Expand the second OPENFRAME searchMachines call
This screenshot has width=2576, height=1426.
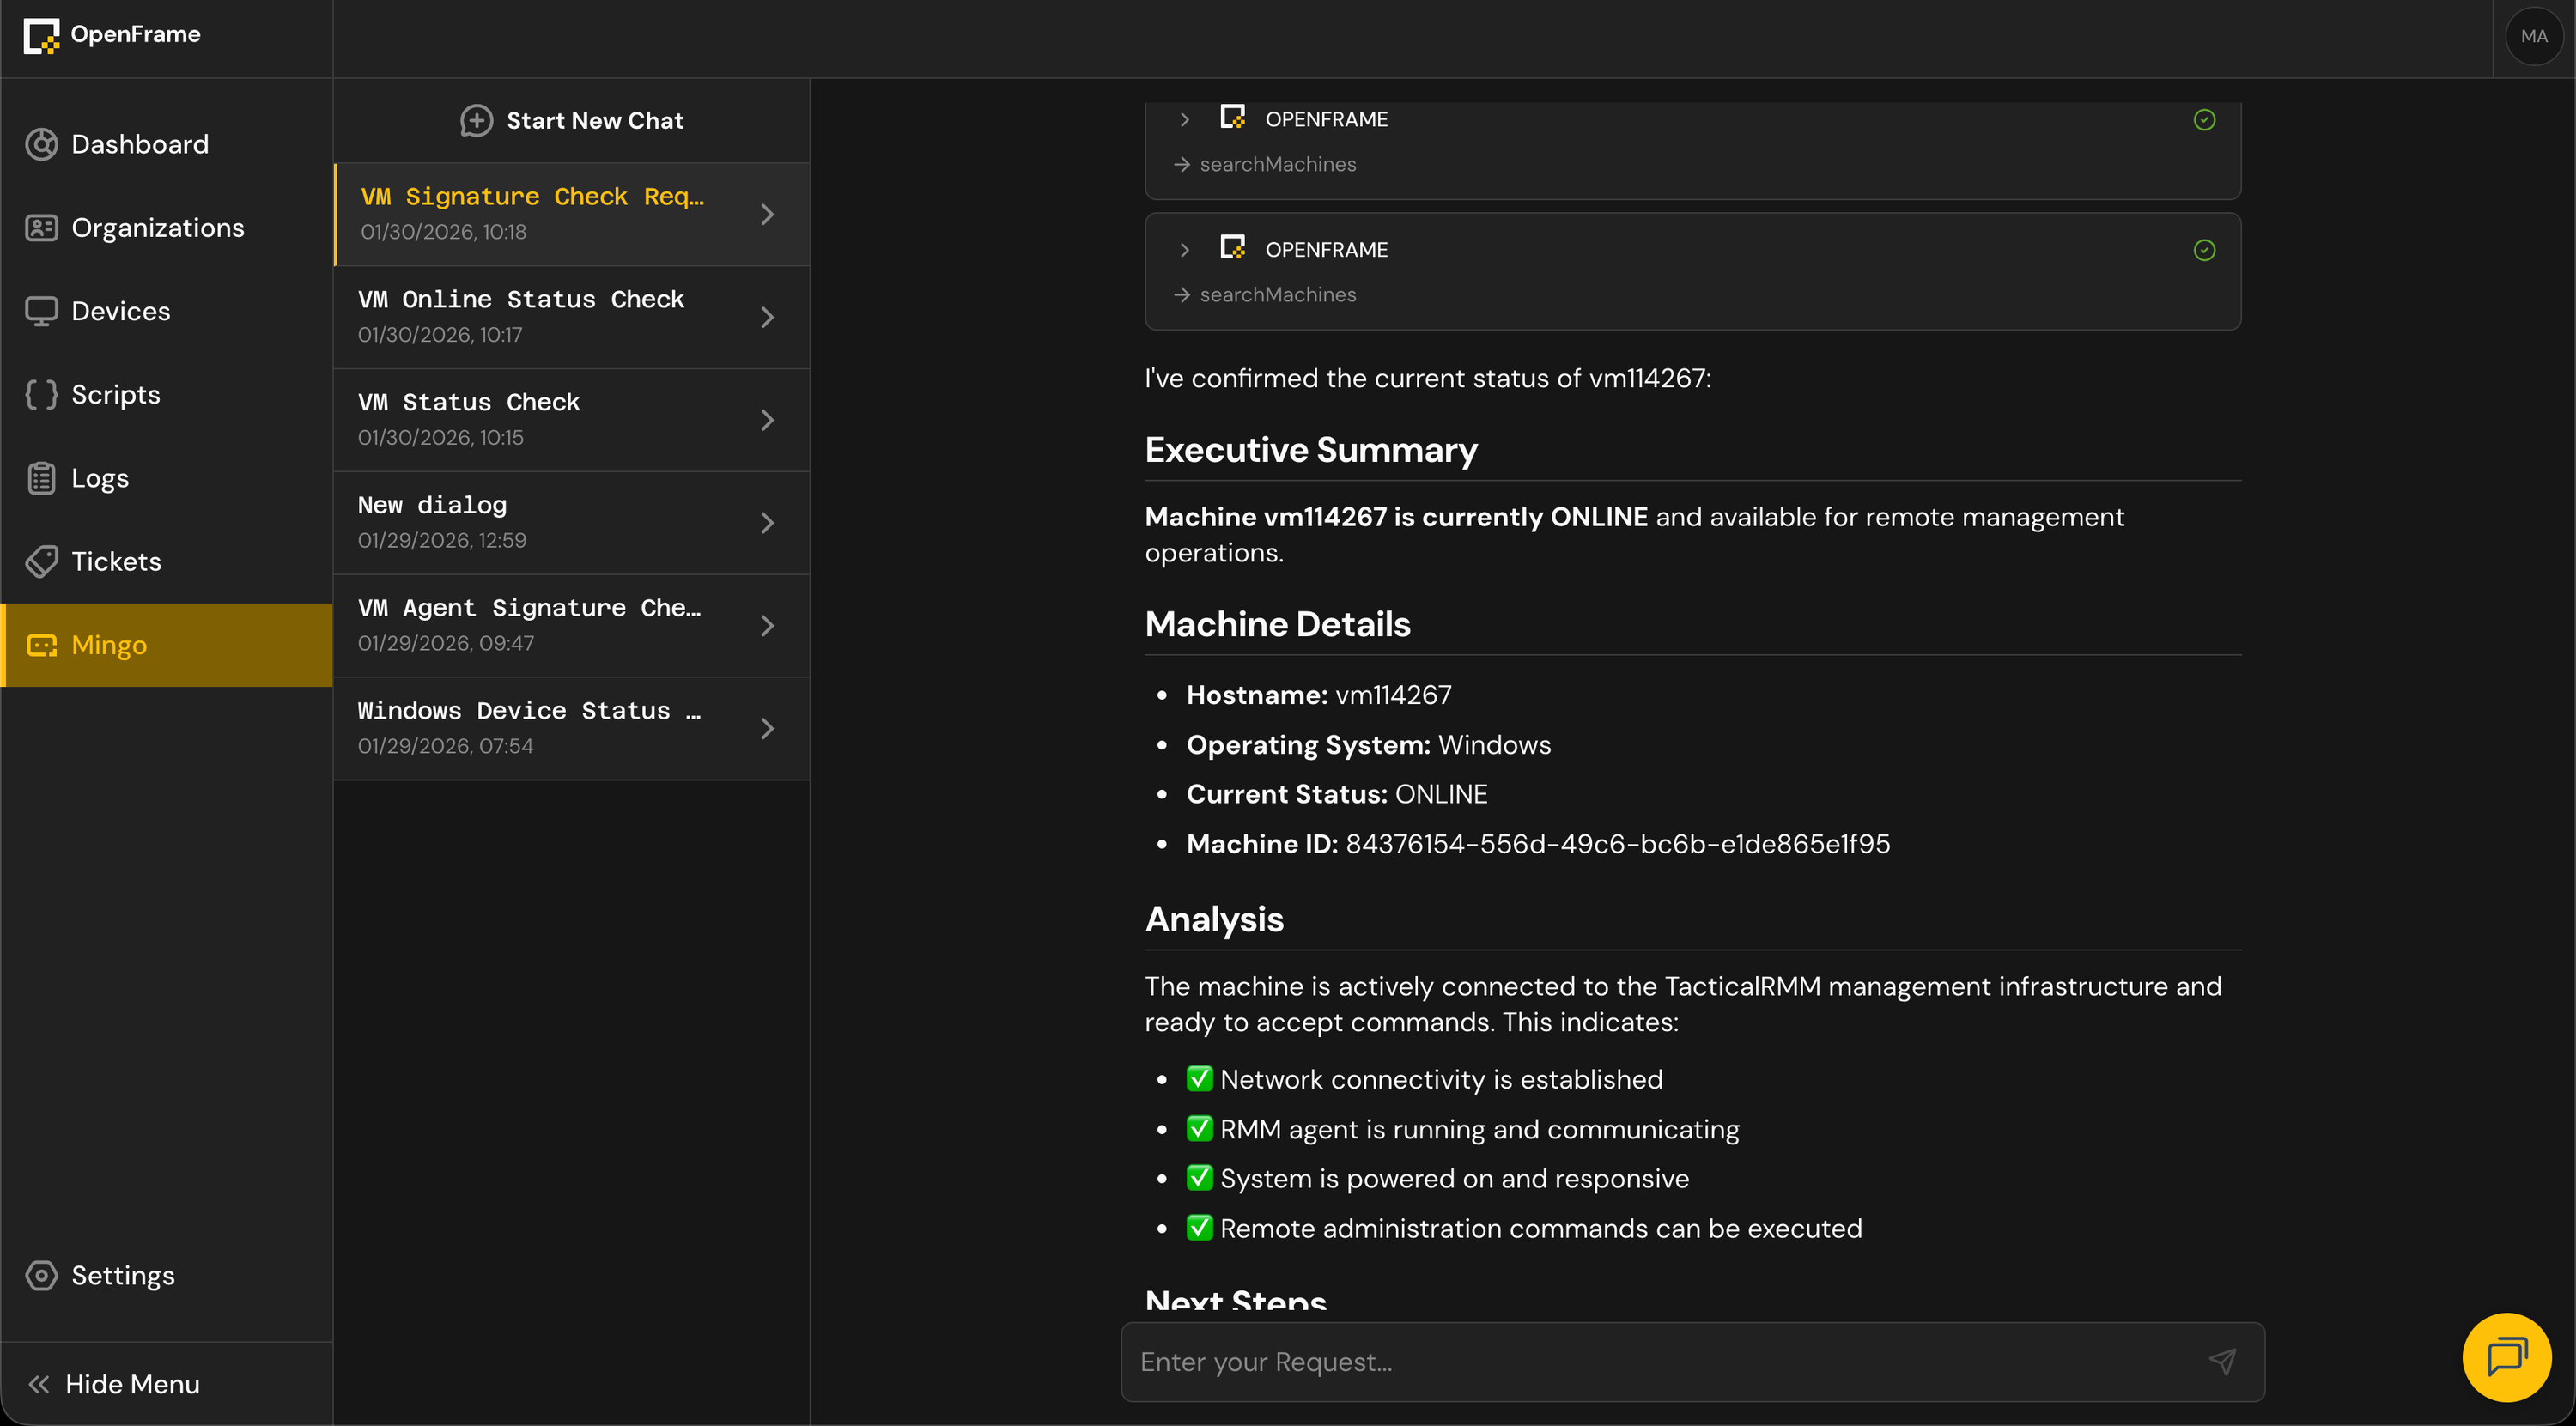point(1184,250)
